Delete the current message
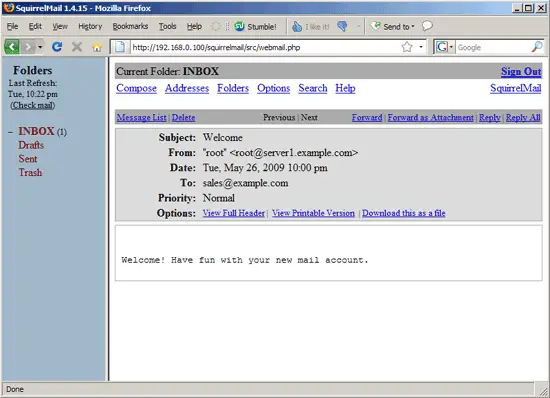Image resolution: width=550 pixels, height=398 pixels. click(183, 117)
